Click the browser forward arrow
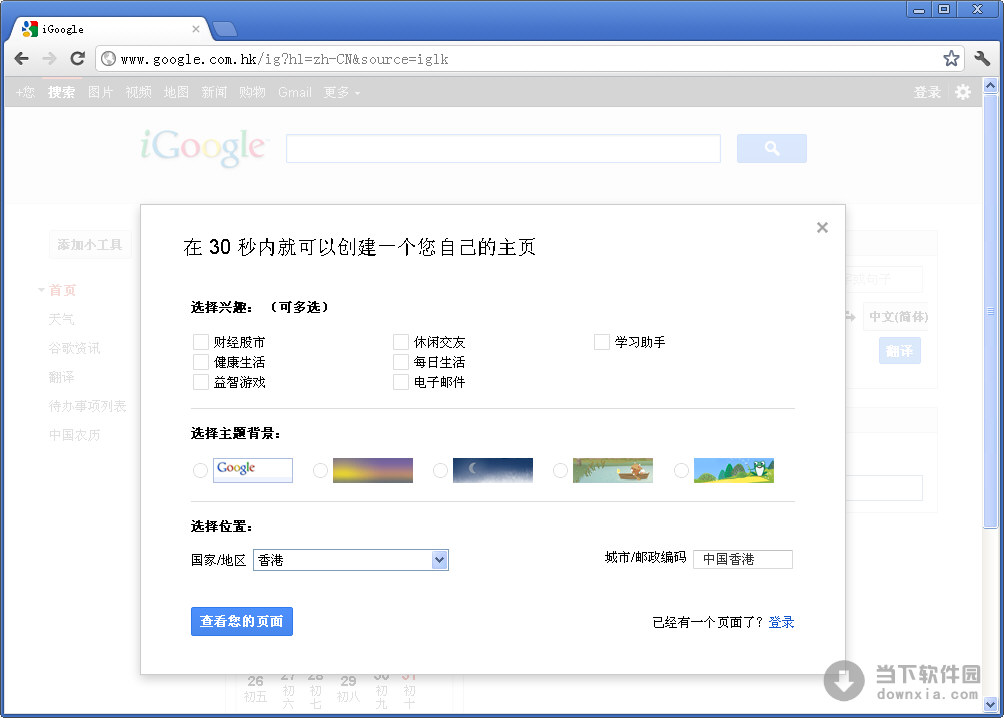 pos(49,59)
